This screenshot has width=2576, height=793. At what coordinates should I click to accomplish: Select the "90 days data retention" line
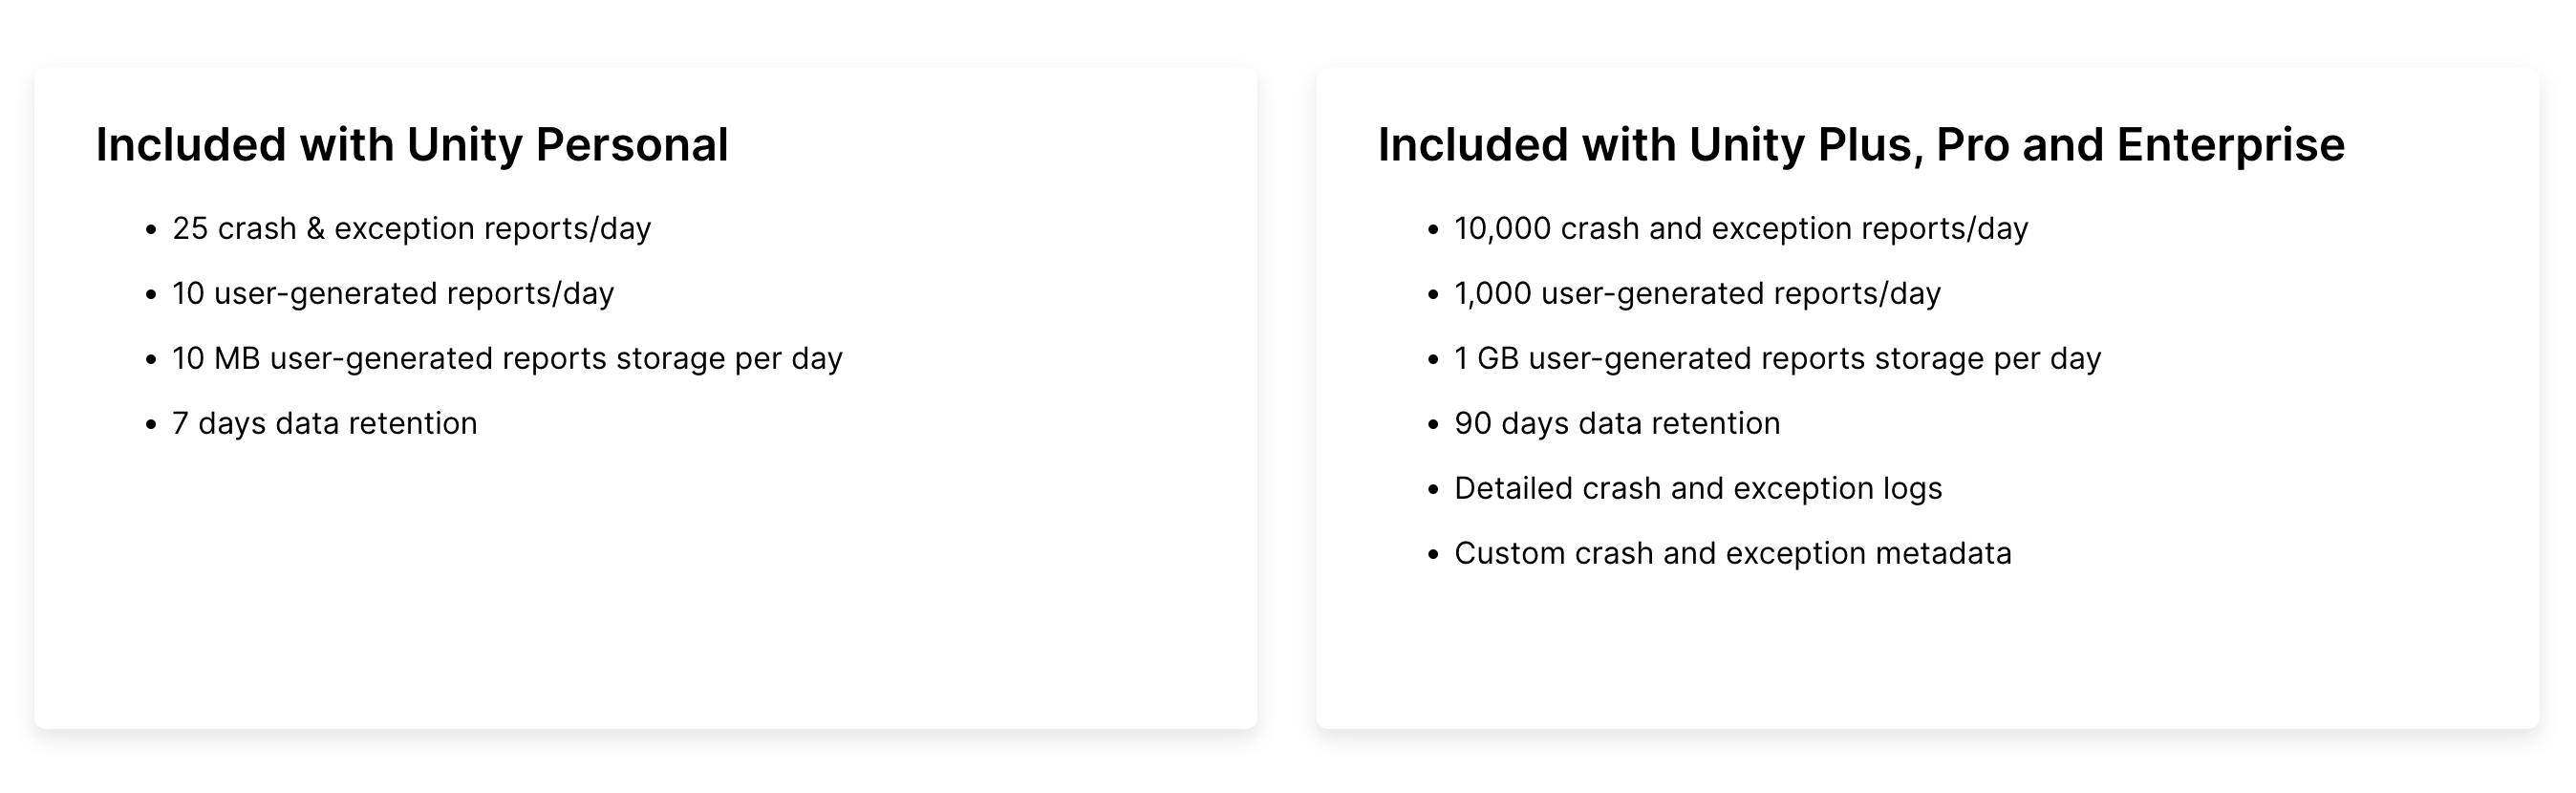coord(1616,424)
